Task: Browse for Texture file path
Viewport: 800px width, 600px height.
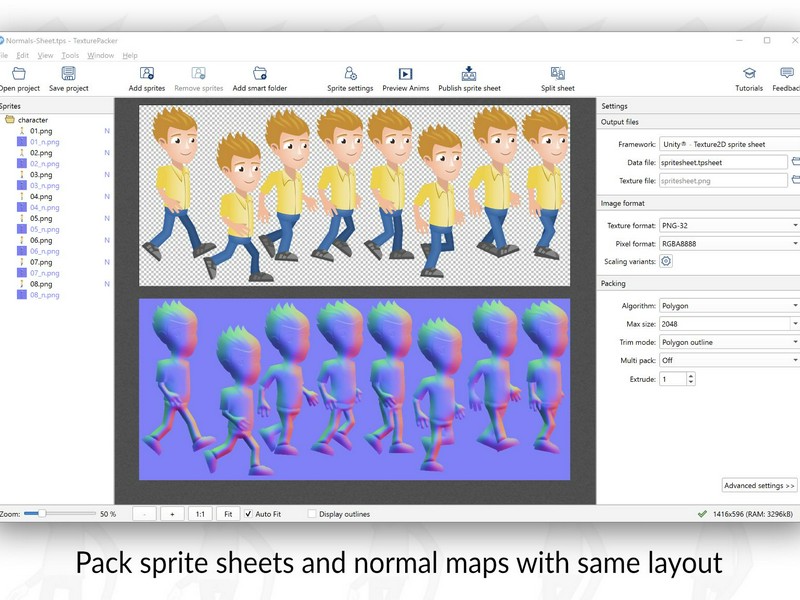Action: coord(795,180)
